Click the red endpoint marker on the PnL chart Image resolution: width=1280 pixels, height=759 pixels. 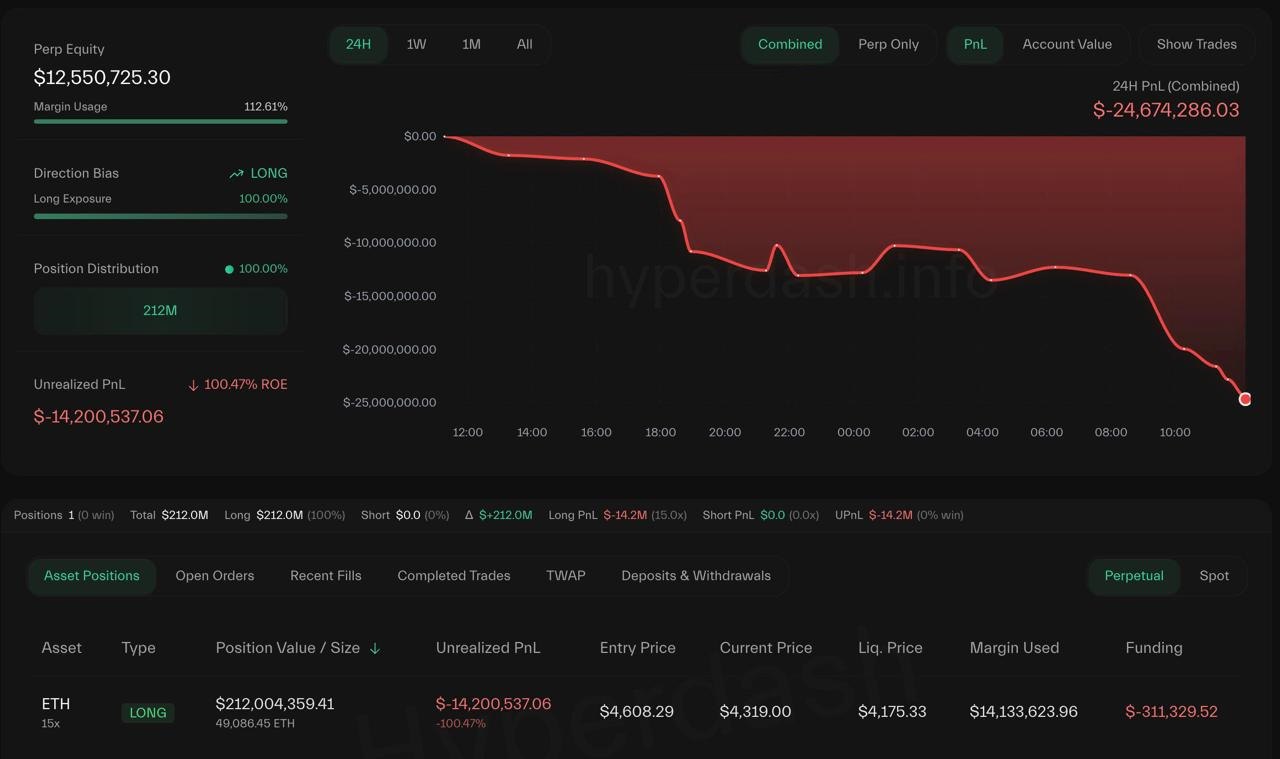(1245, 399)
